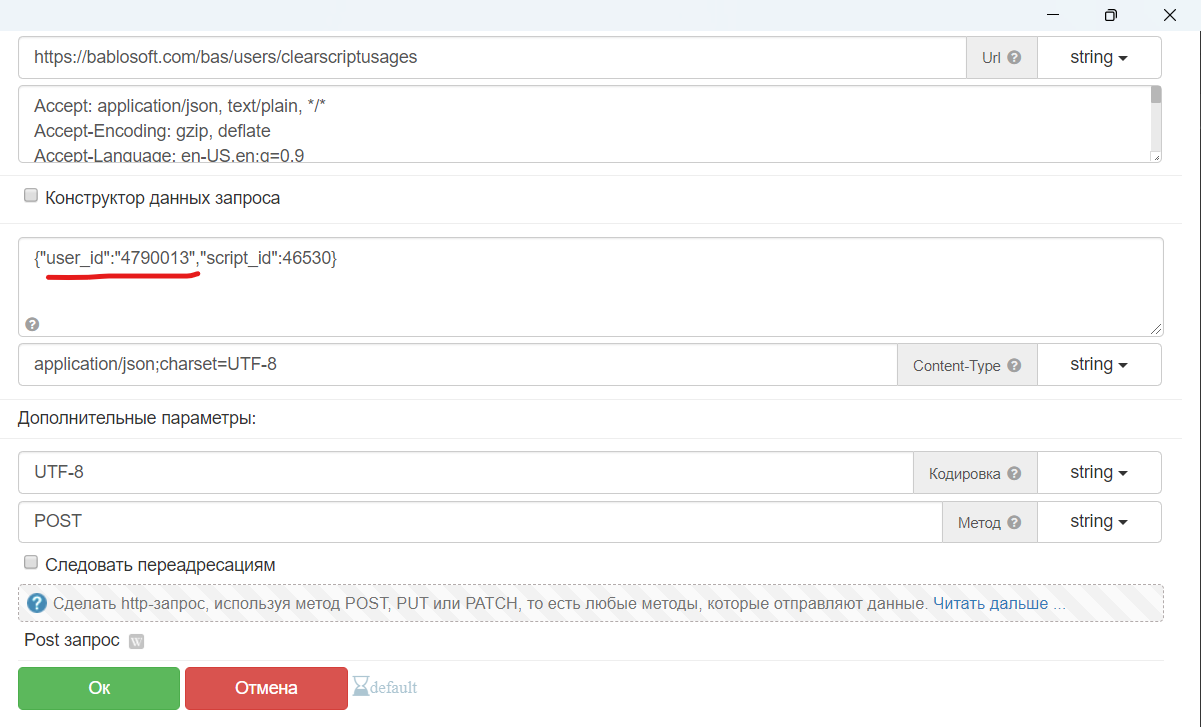Click the help icon next to Url

[1014, 58]
